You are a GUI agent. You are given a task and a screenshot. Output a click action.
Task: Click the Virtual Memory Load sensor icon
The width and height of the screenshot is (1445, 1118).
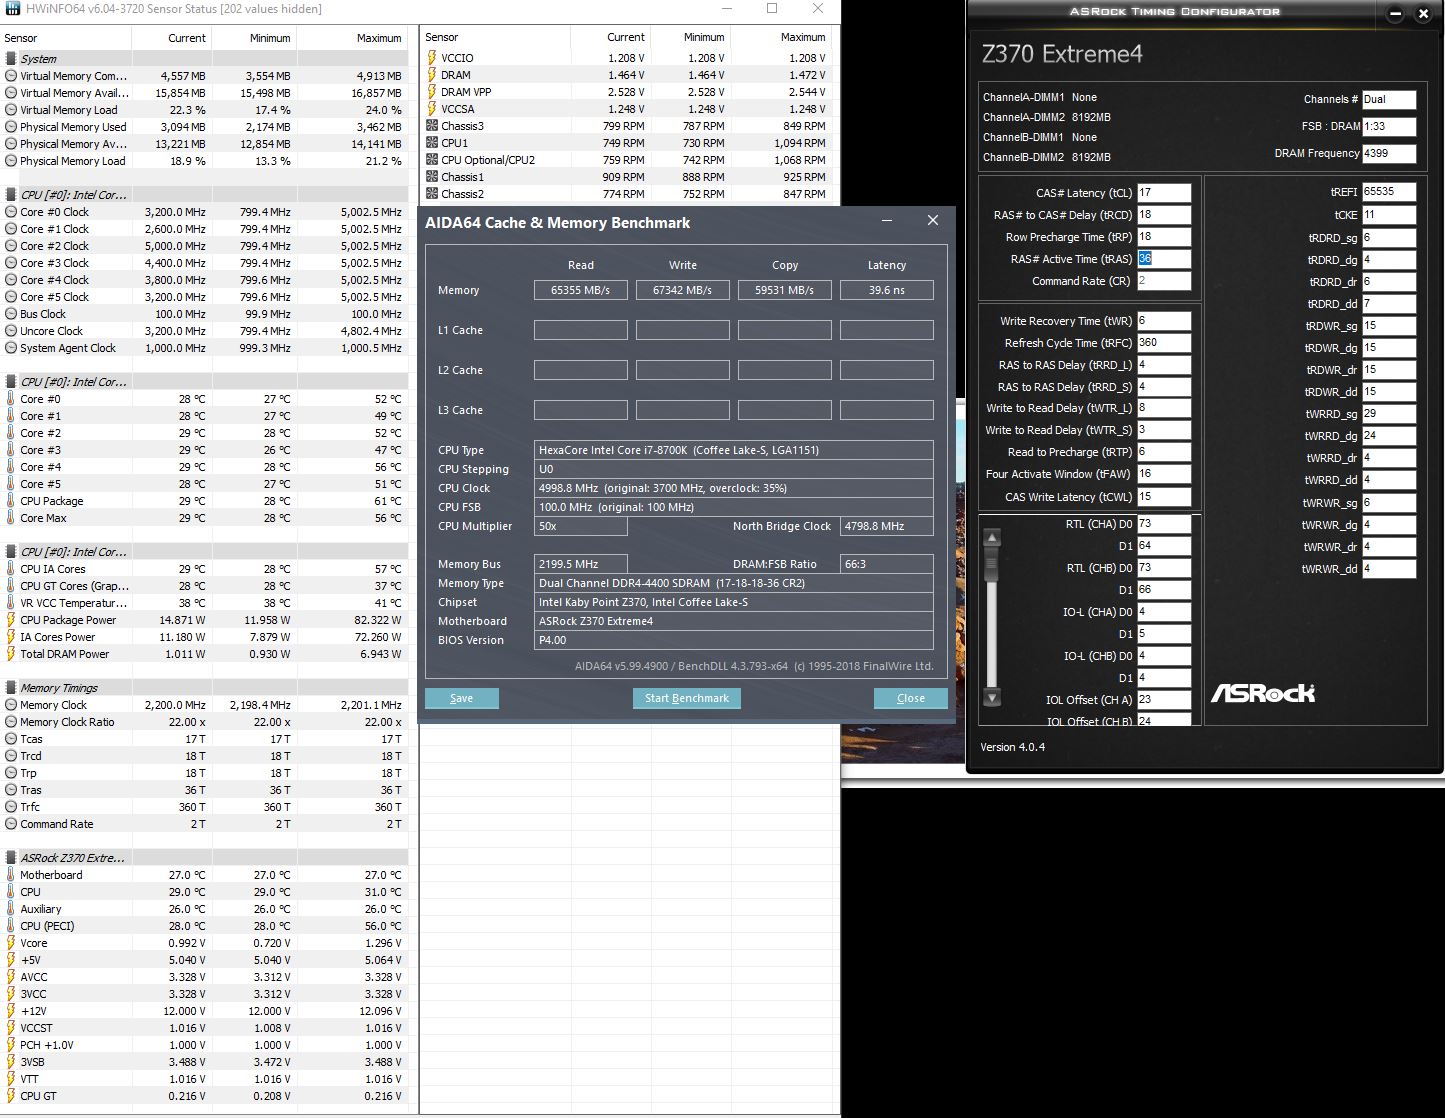pyautogui.click(x=11, y=110)
